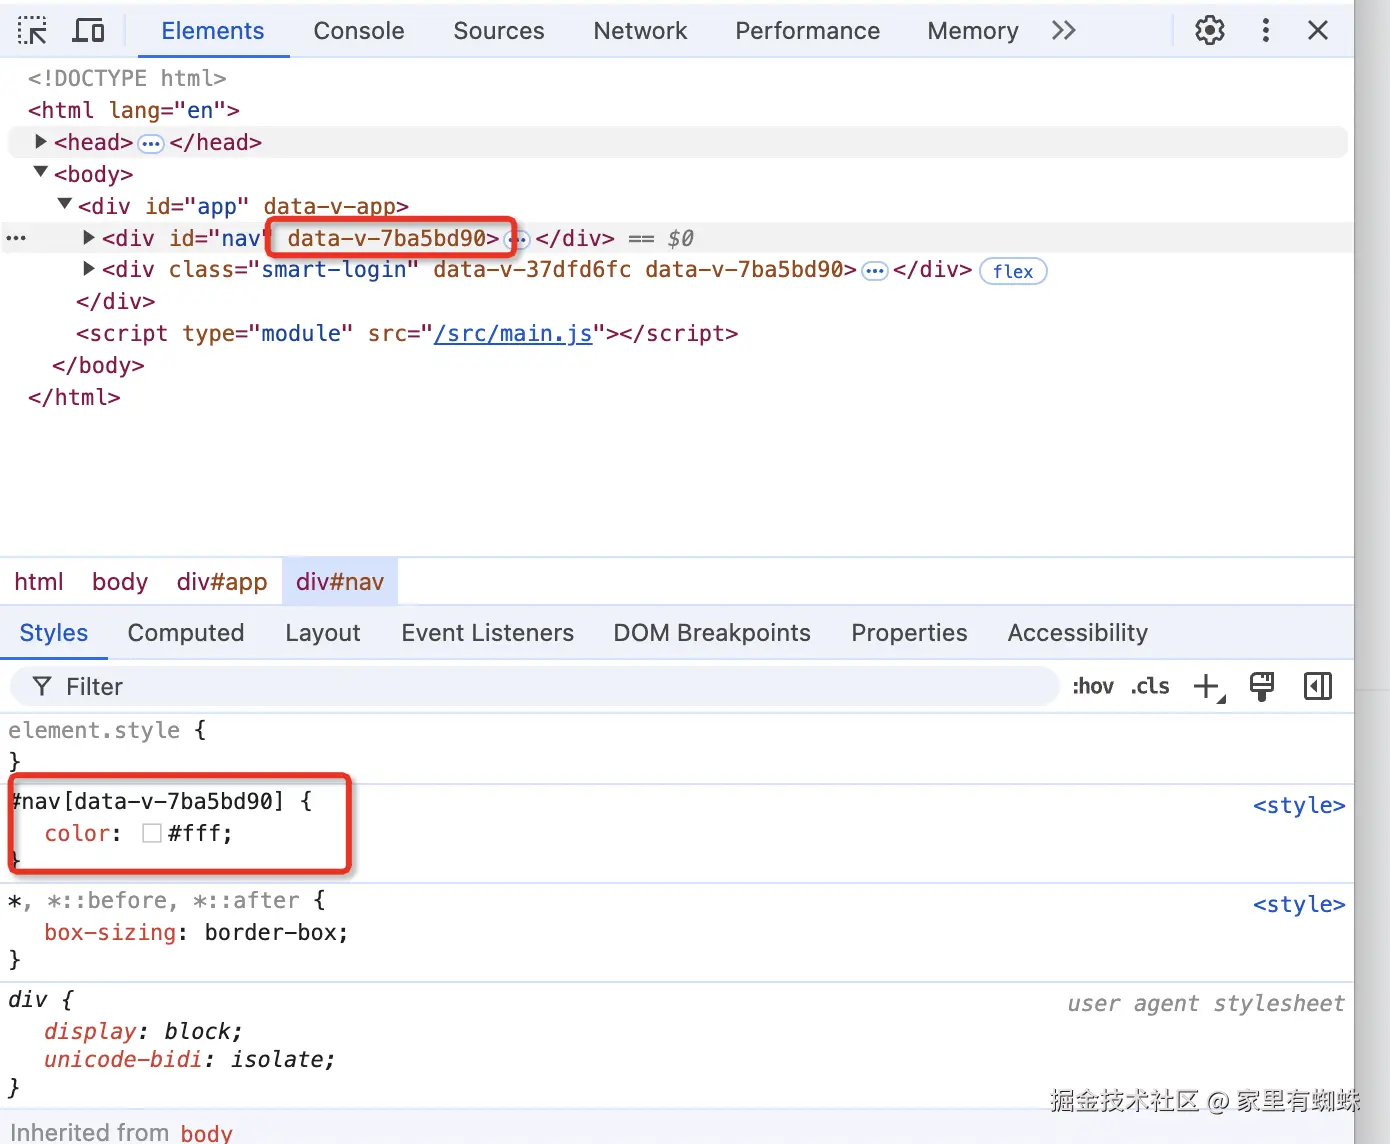This screenshot has width=1390, height=1144.
Task: Open the Event Listeners pane tab
Action: click(488, 633)
